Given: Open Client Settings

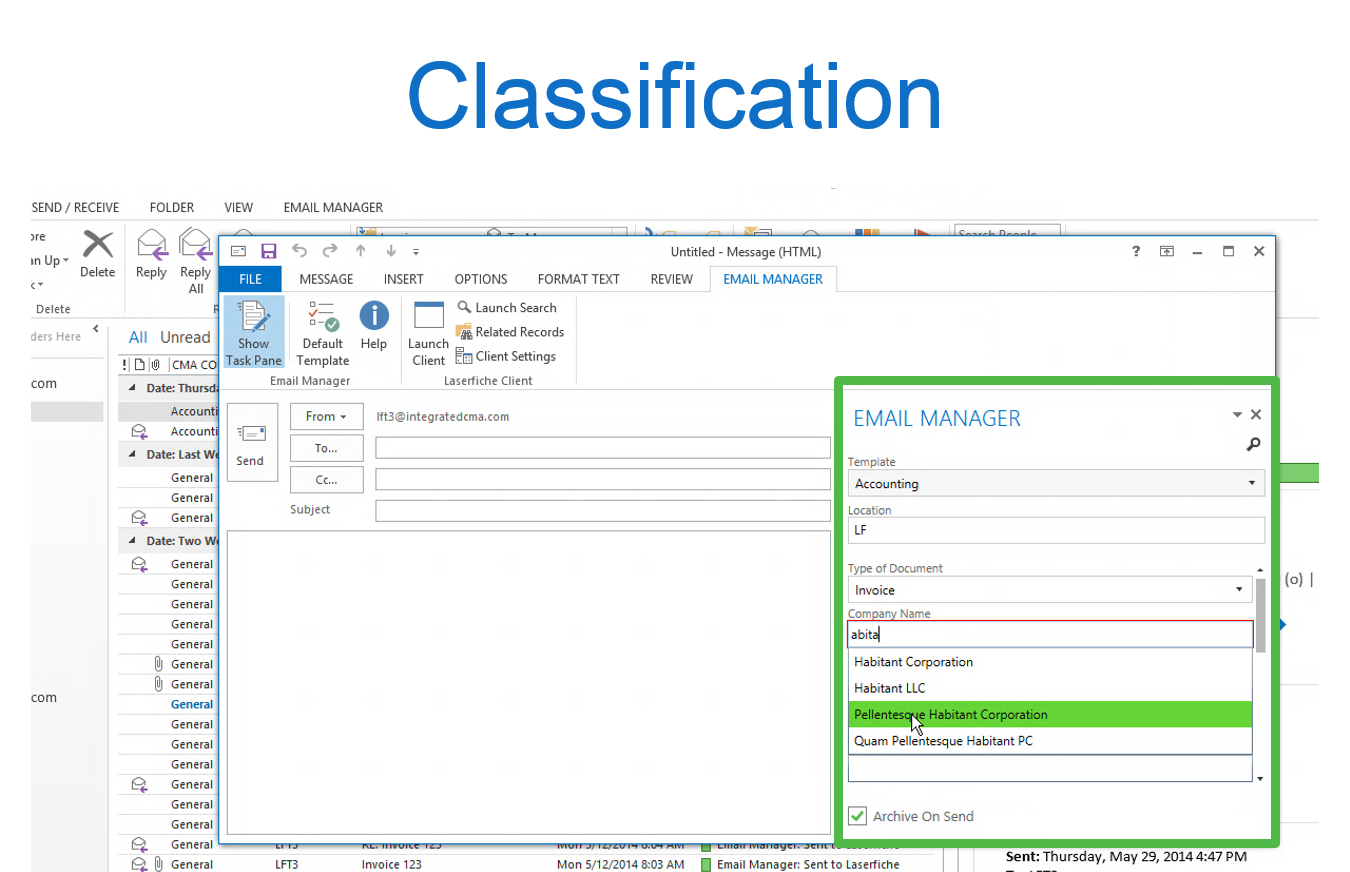Looking at the screenshot, I should tap(506, 356).
